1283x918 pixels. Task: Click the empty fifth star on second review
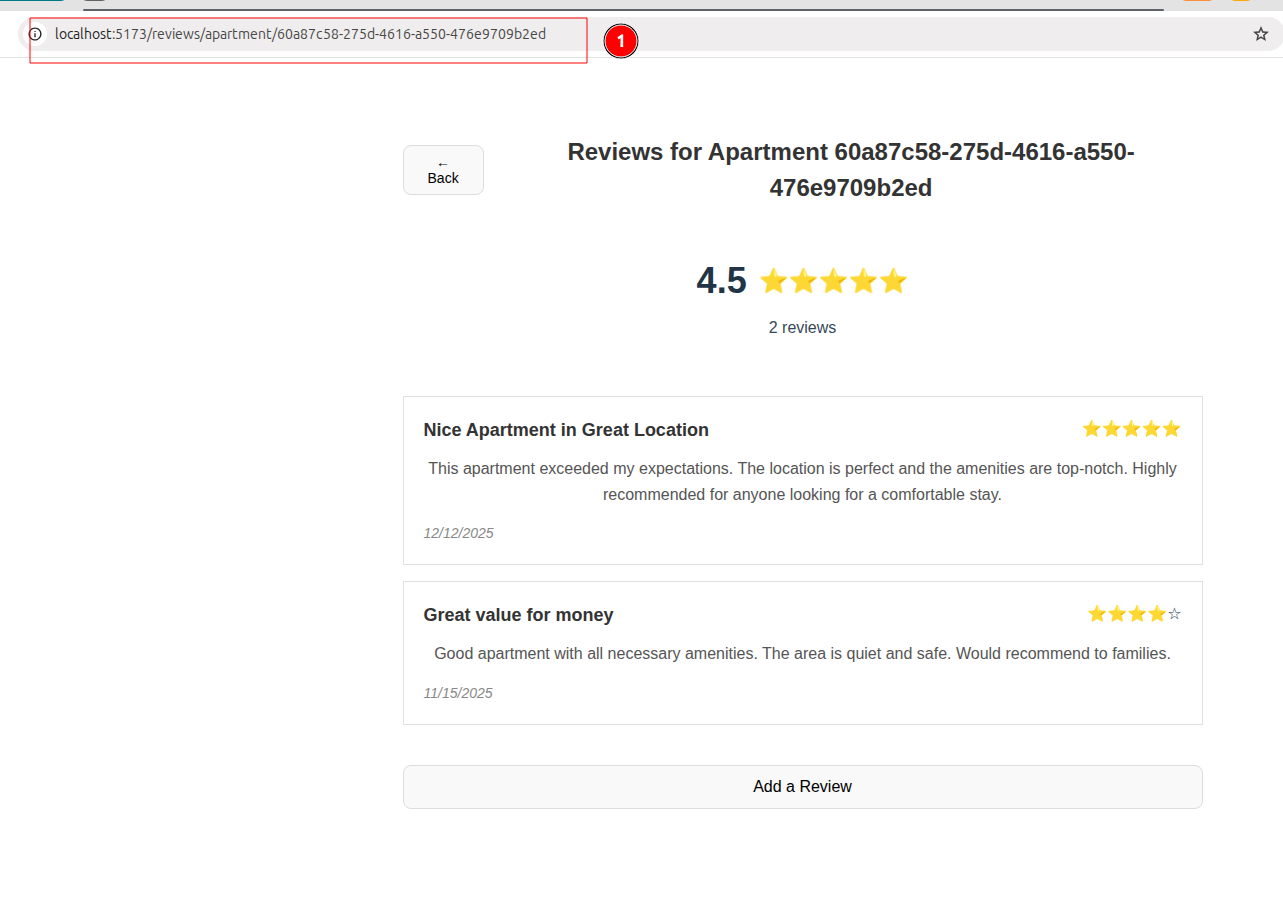pos(1174,614)
